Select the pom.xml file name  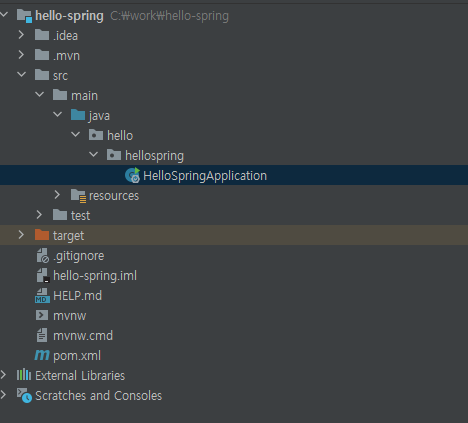(x=77, y=356)
